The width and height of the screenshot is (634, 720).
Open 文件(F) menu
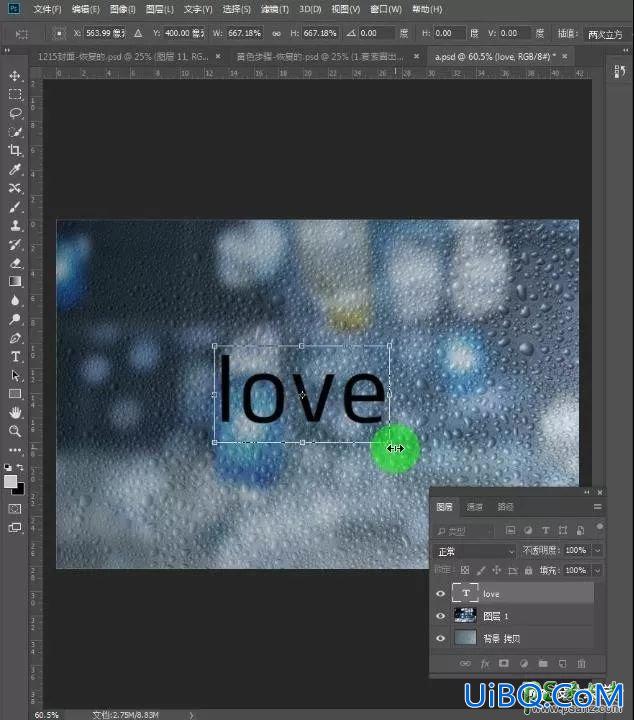[47, 9]
